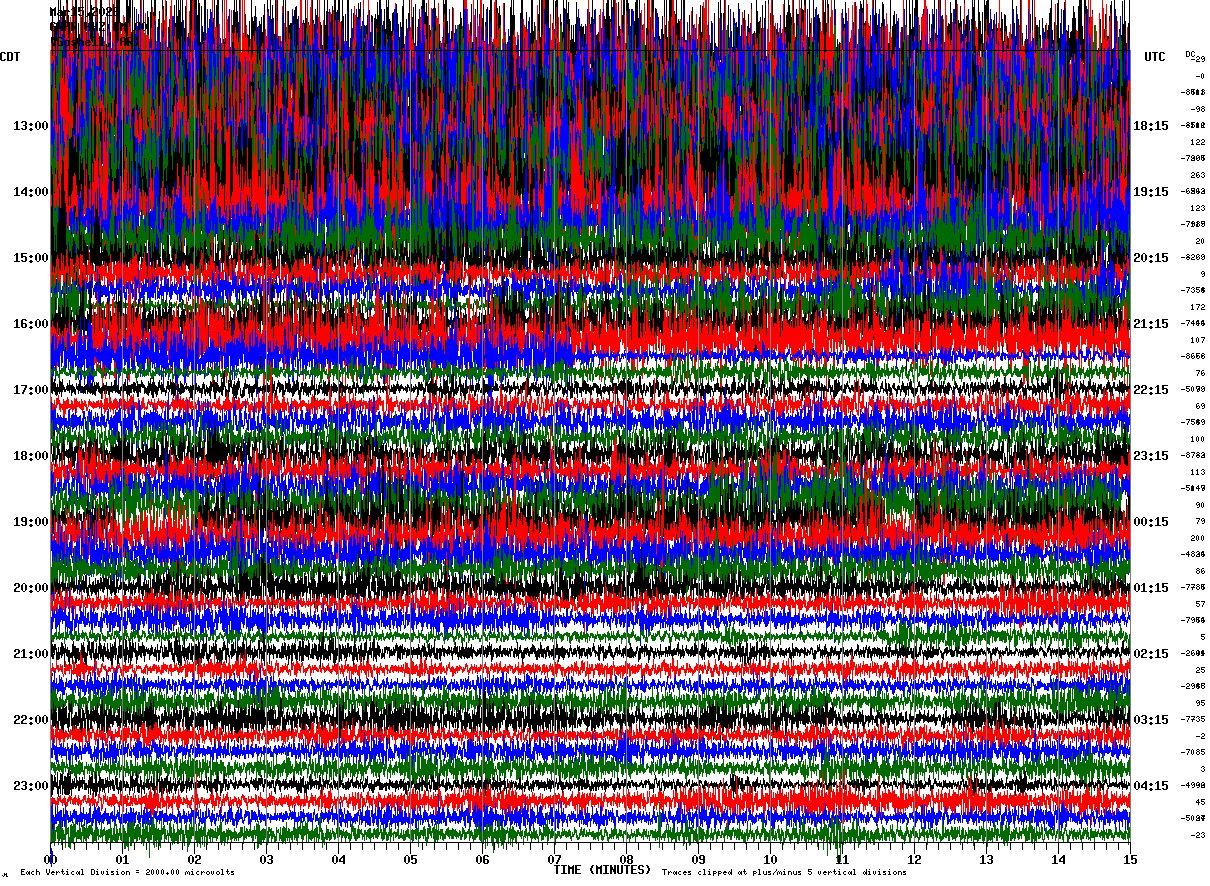The image size is (1210, 886).
Task: Click minute 02 on the time axis
Action: [195, 859]
